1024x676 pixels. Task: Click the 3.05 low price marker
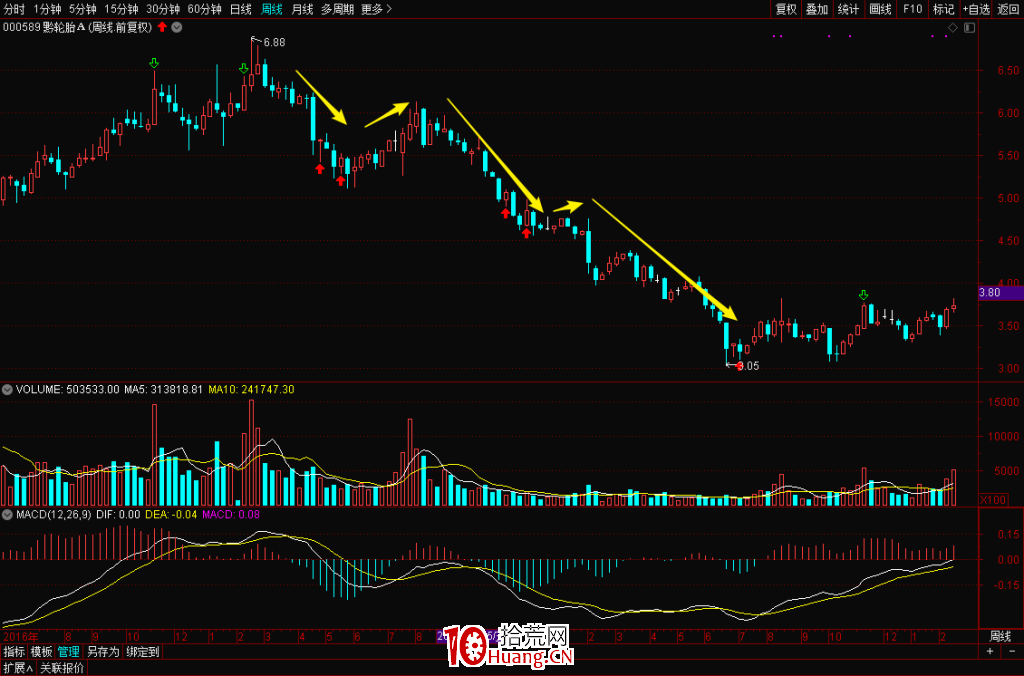749,366
